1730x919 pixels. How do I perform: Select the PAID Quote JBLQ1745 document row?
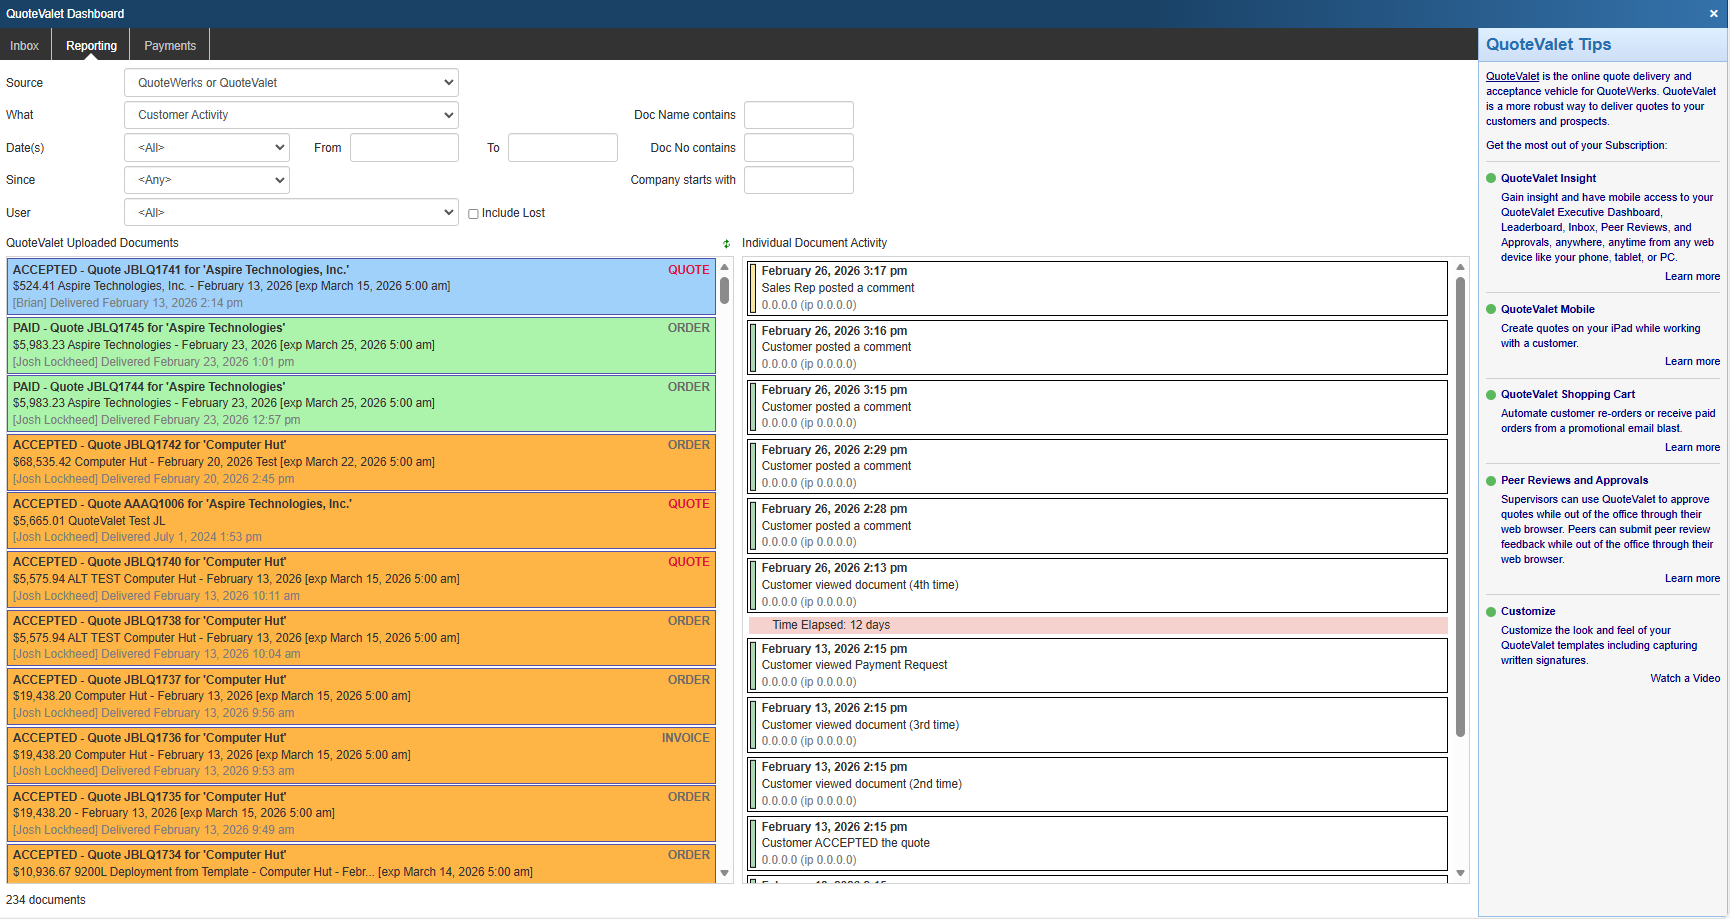point(360,345)
